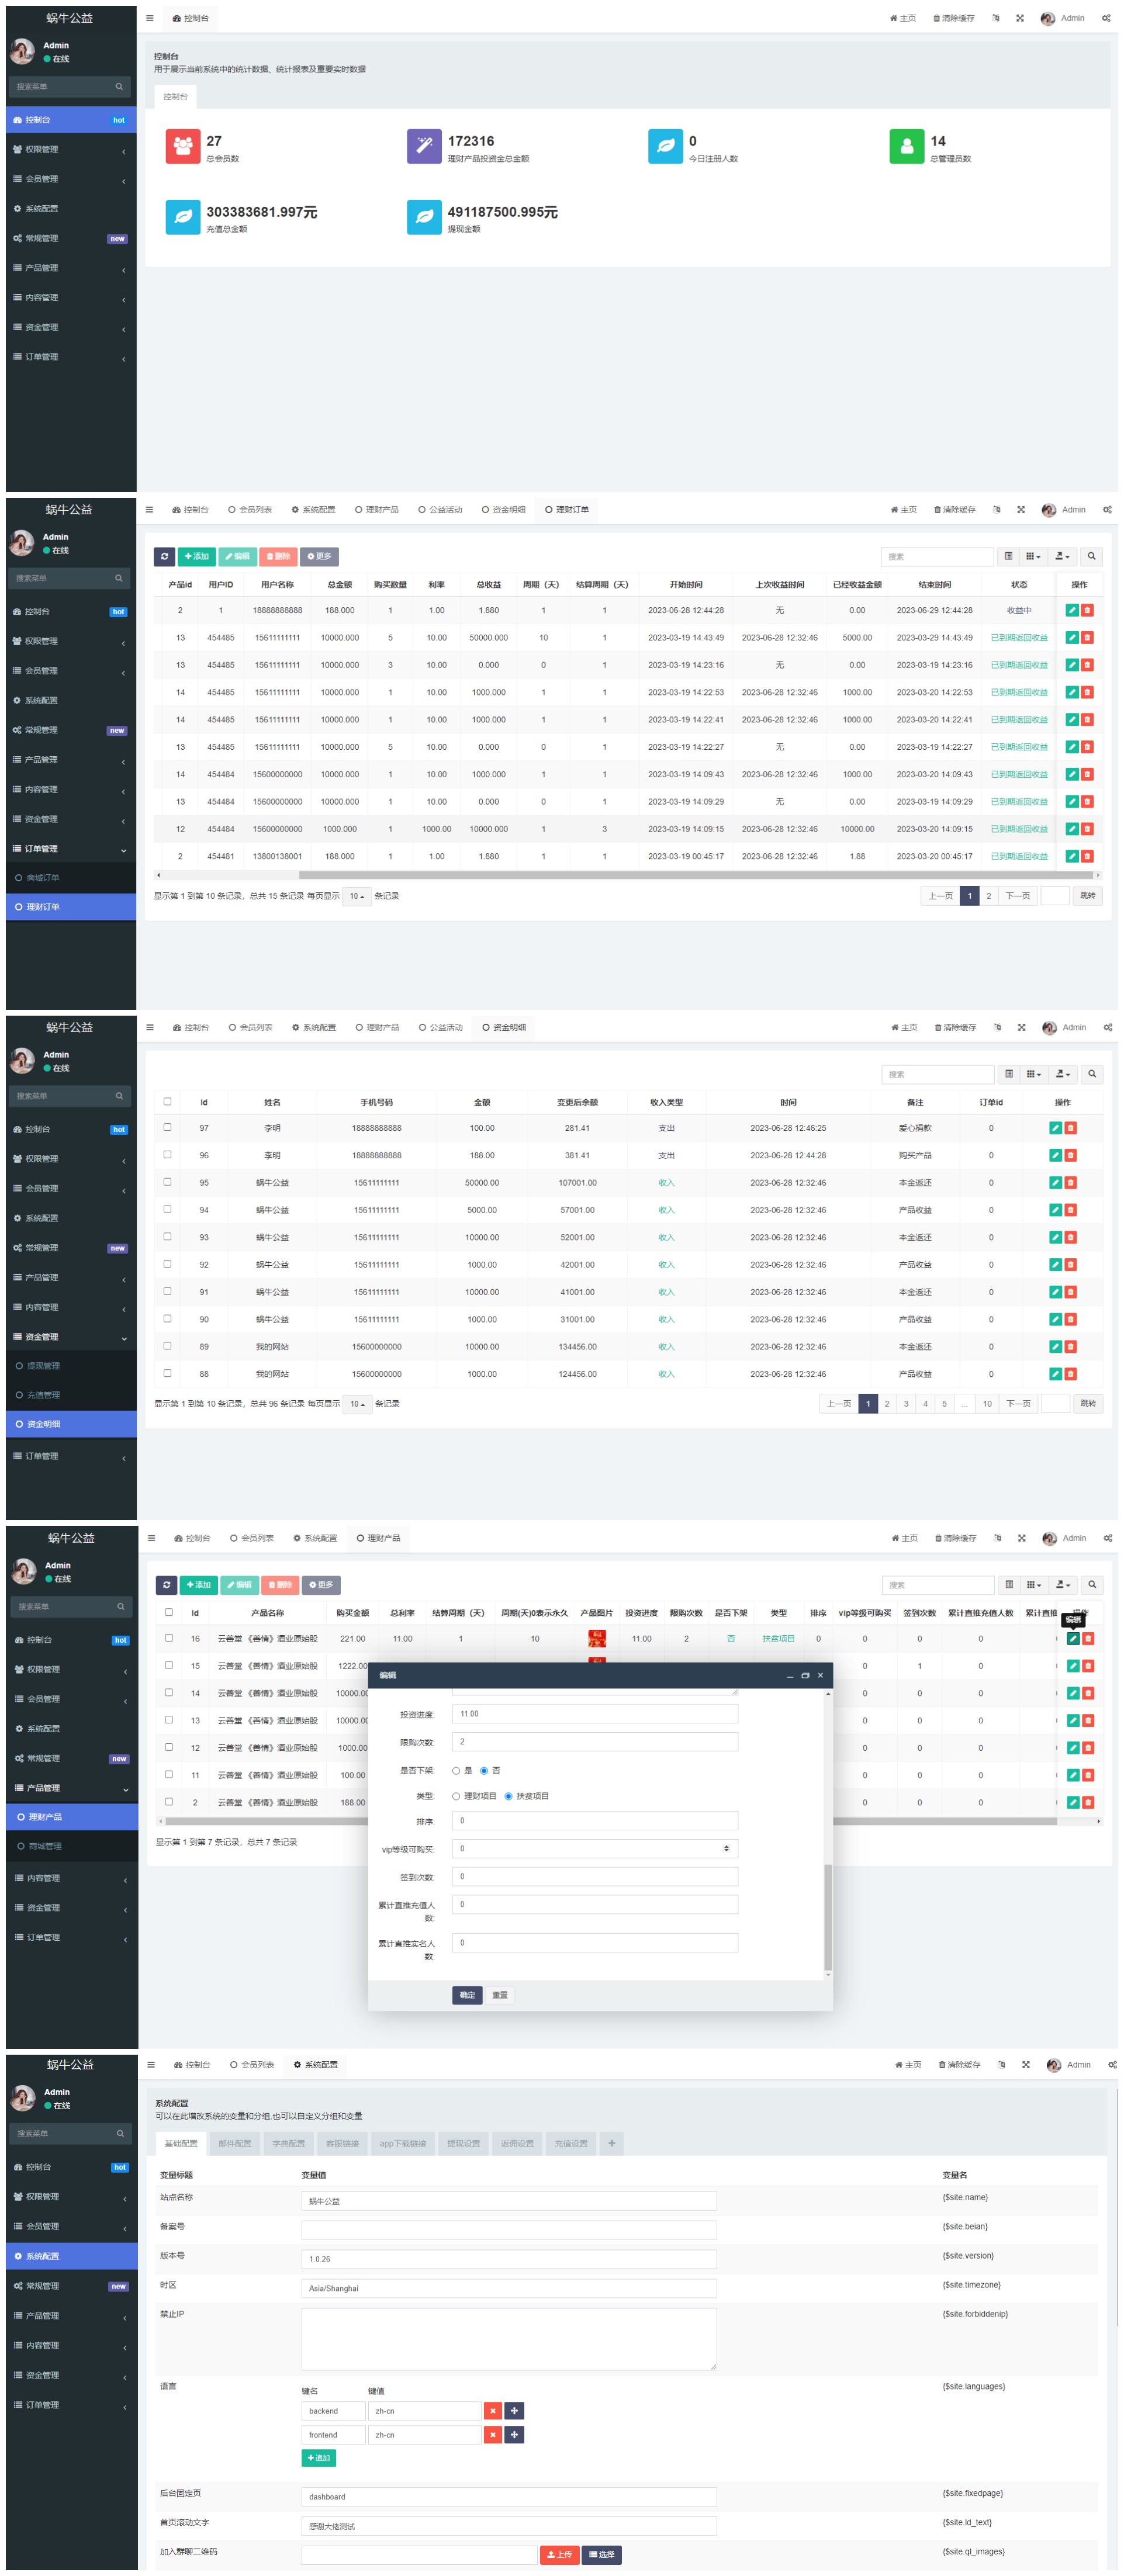
Task: Click the red delete icon for product Id 2
Action: pos(1088,1802)
